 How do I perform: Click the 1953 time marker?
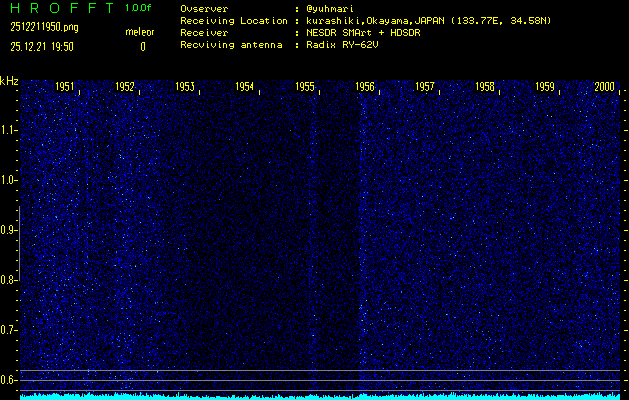(x=185, y=87)
